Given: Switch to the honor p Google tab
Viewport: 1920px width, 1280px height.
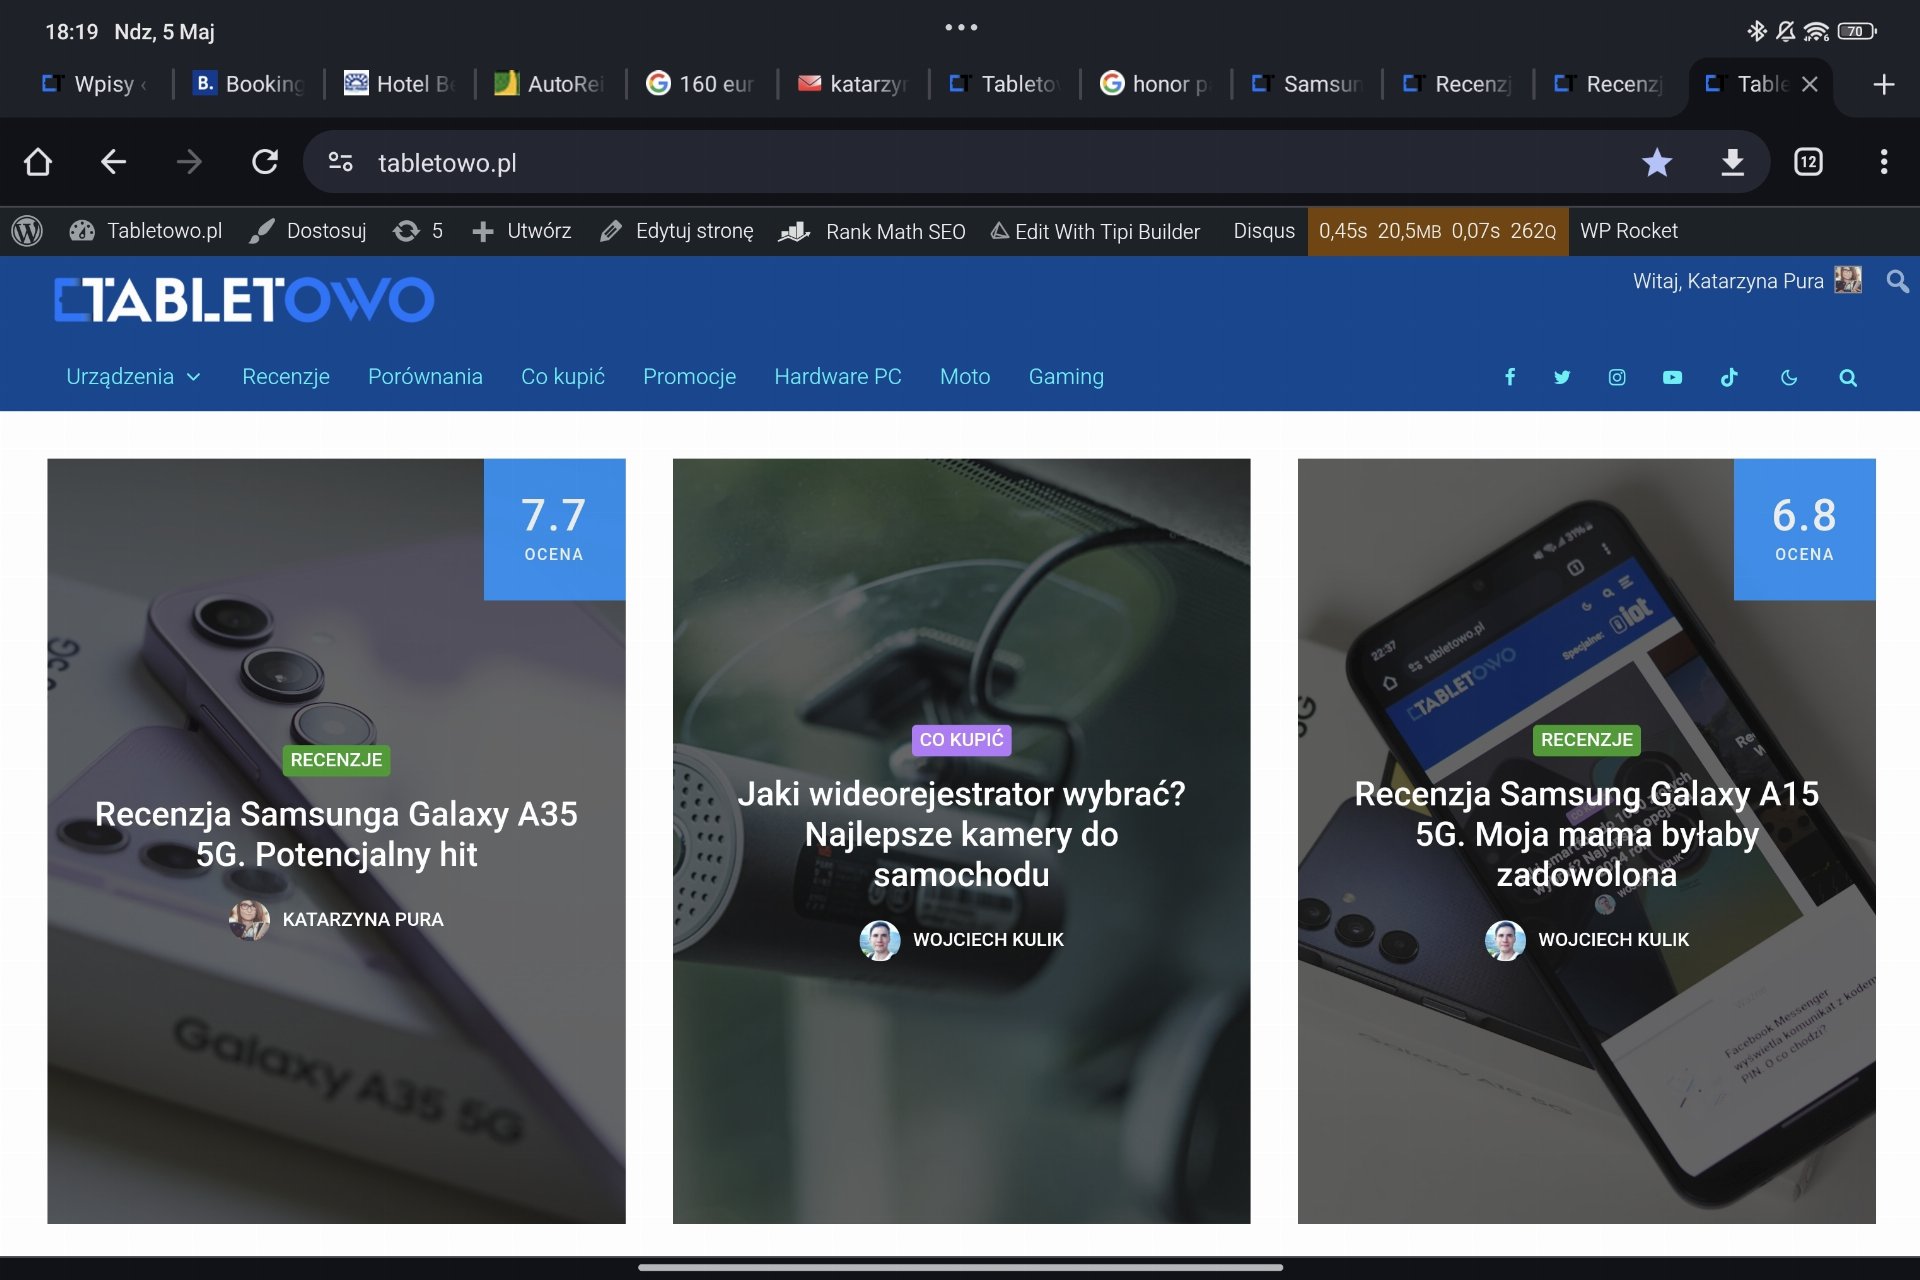Looking at the screenshot, I should [1155, 84].
